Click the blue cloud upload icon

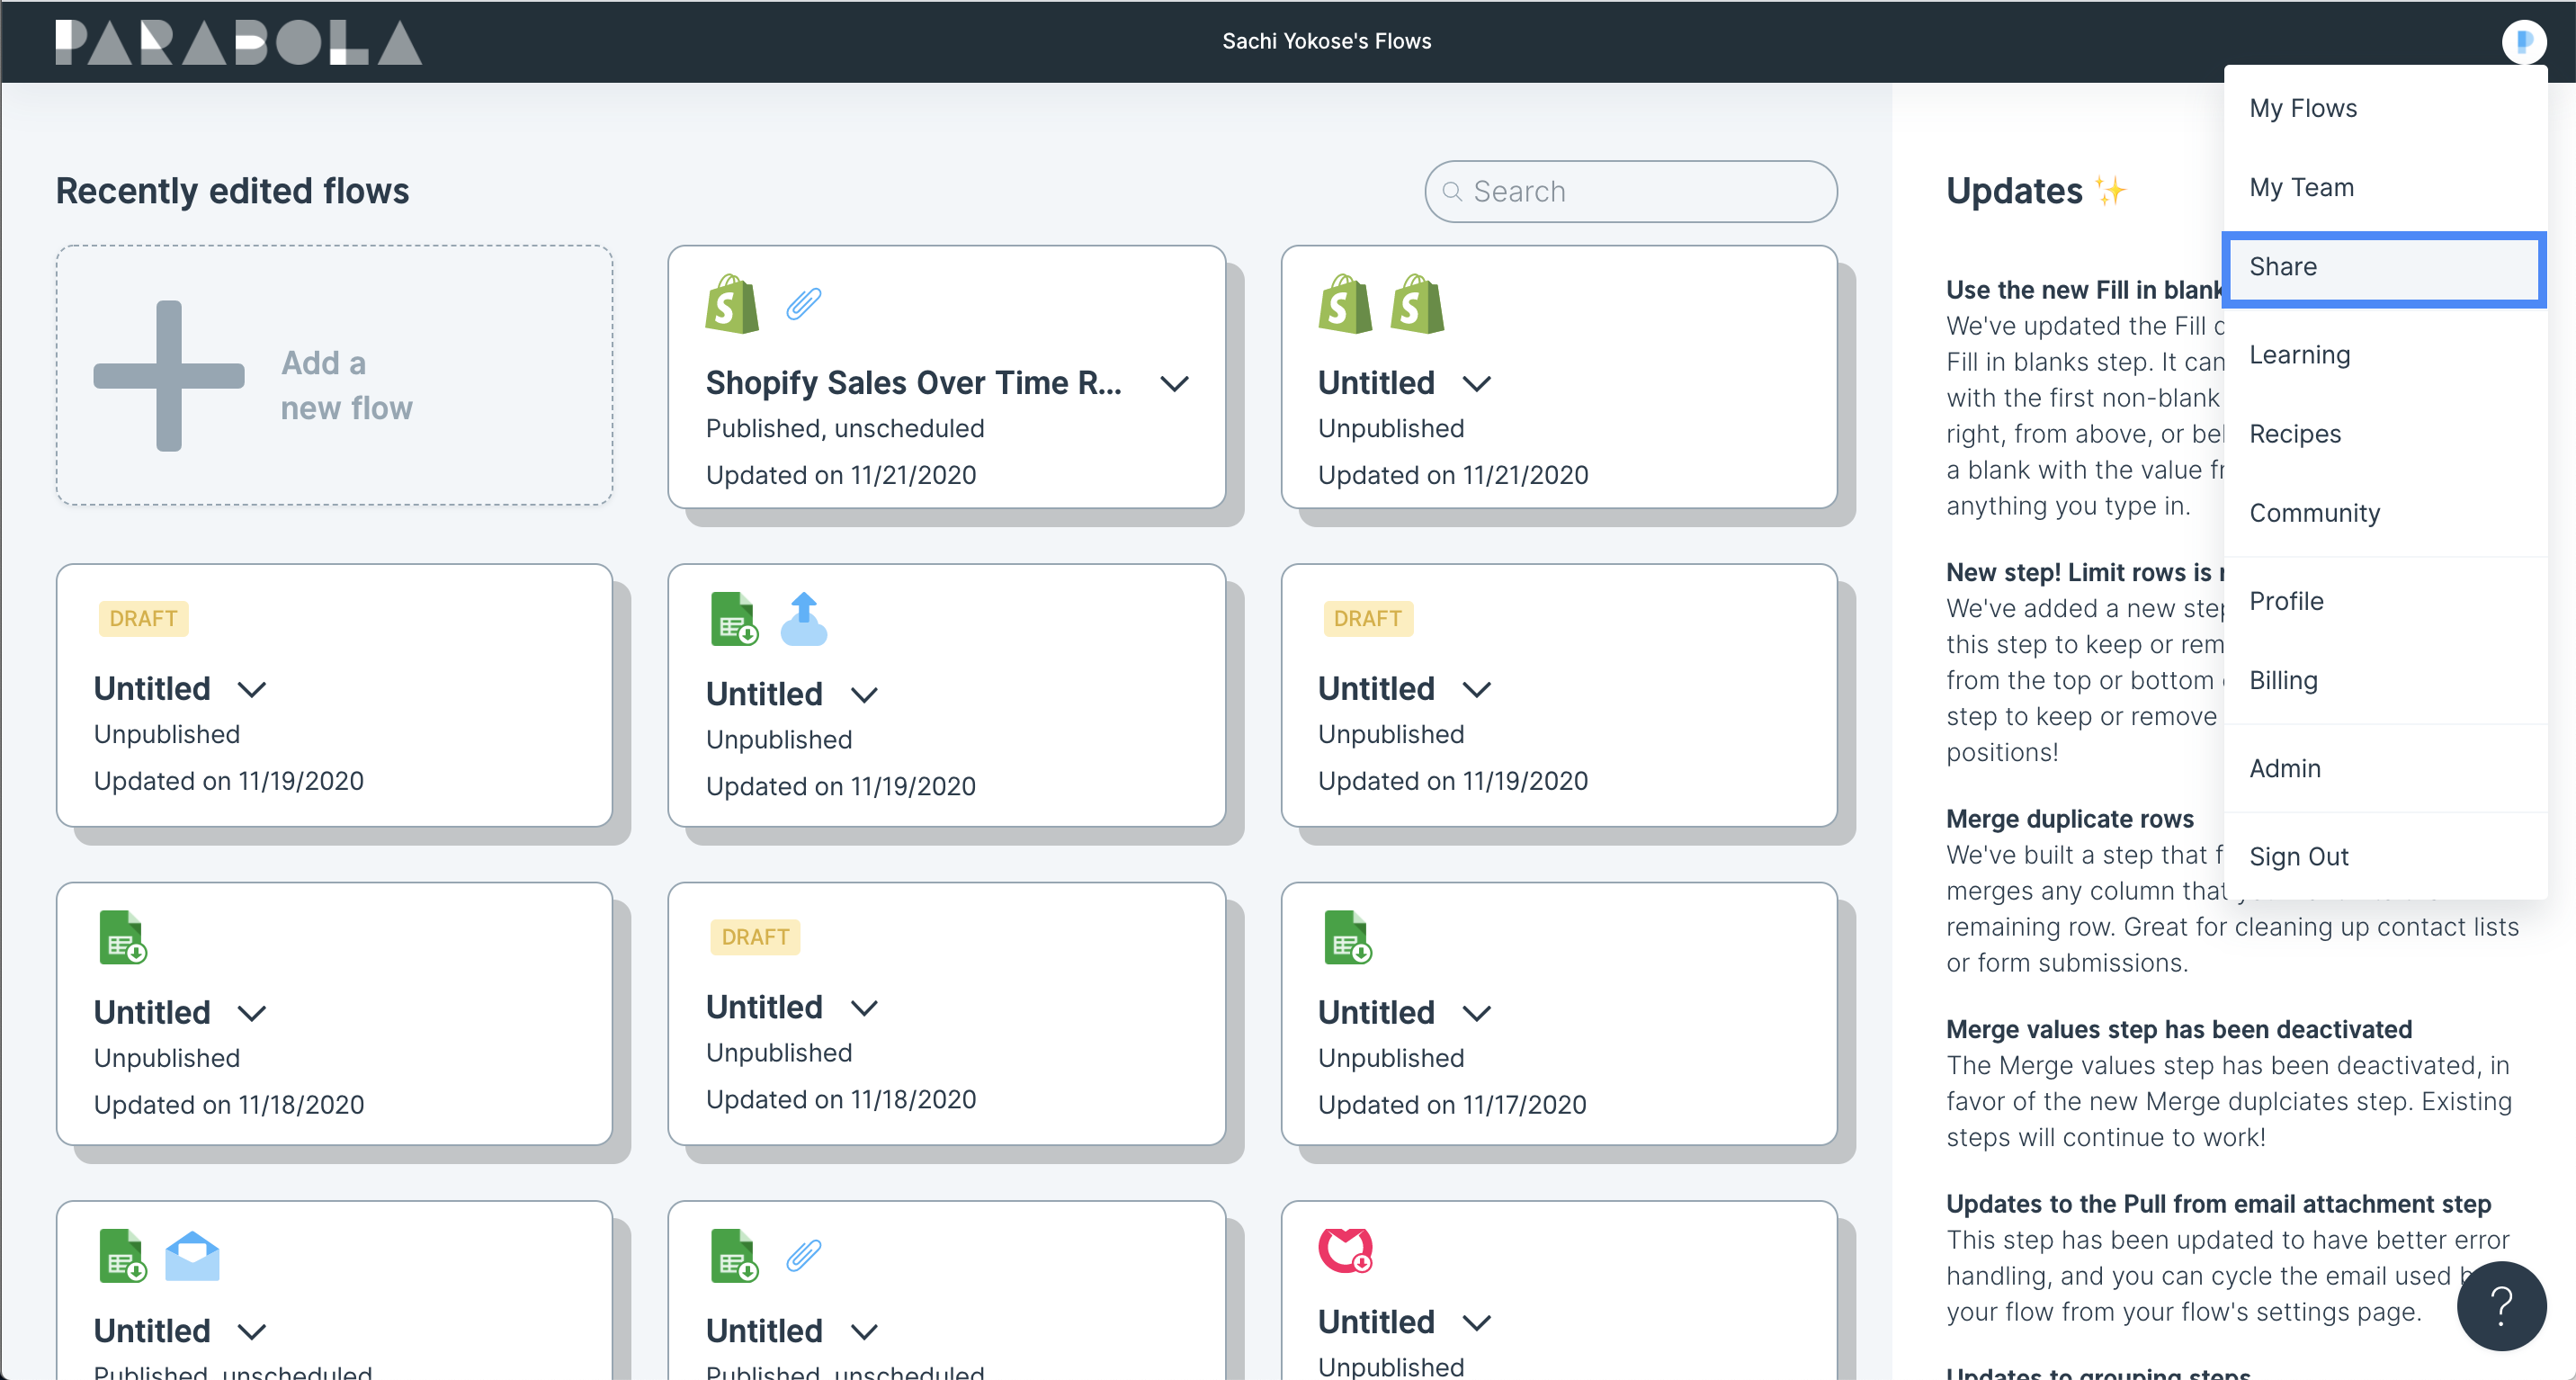tap(804, 619)
